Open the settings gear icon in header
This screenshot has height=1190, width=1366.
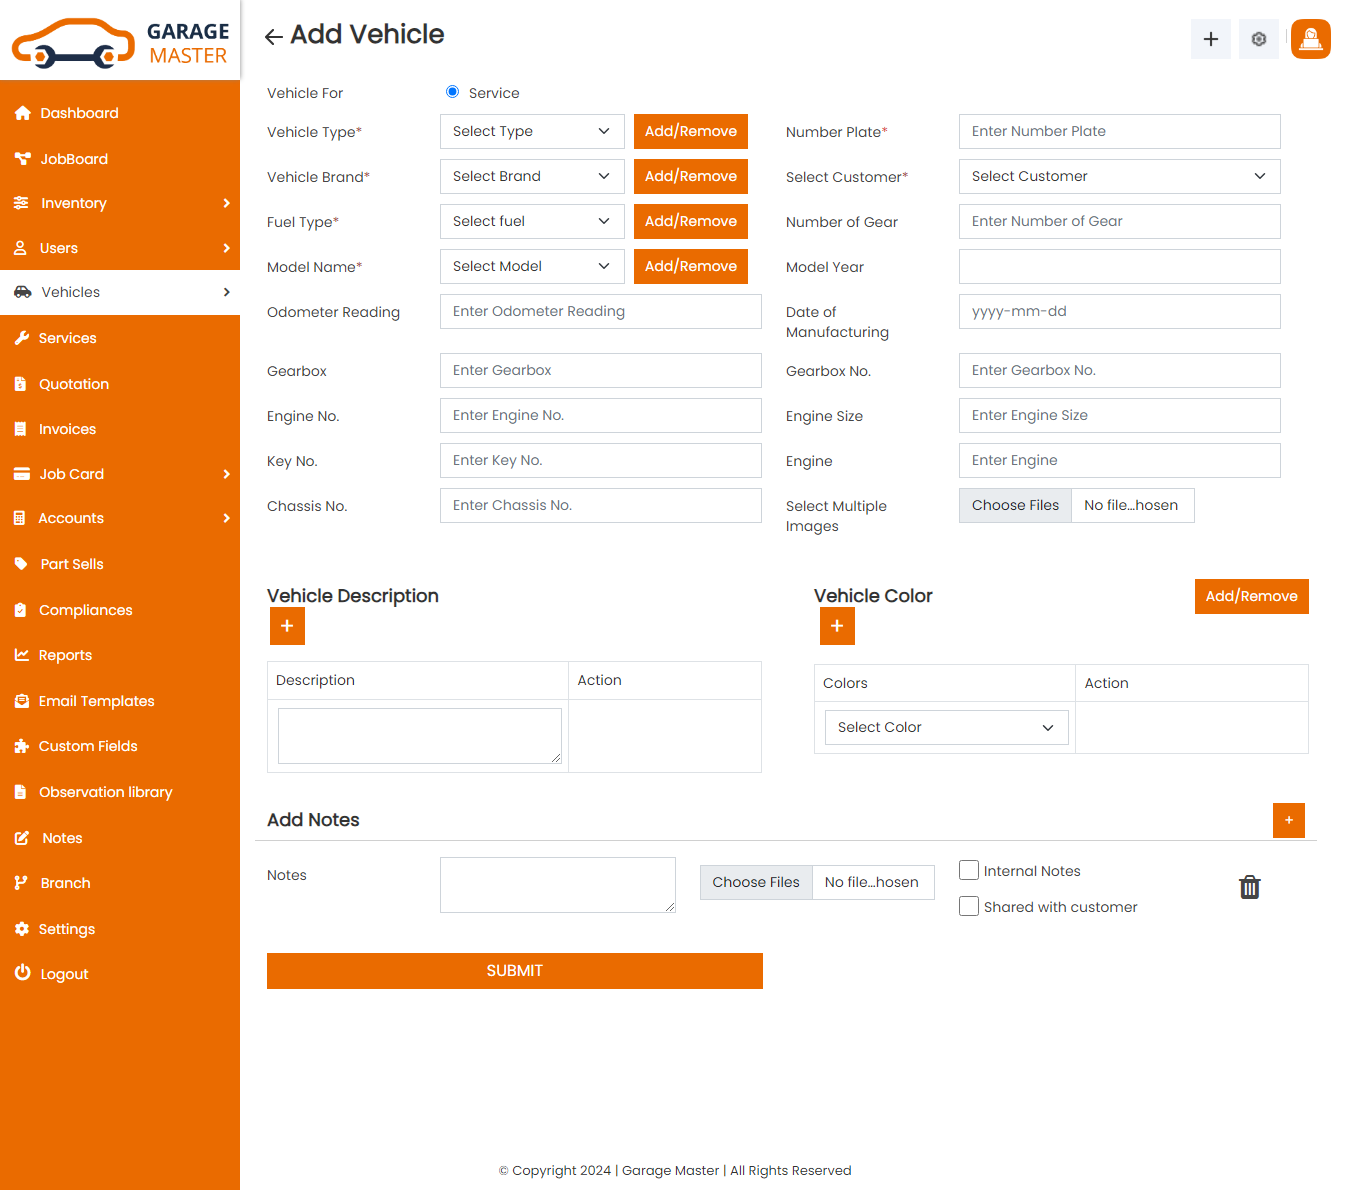(x=1258, y=39)
